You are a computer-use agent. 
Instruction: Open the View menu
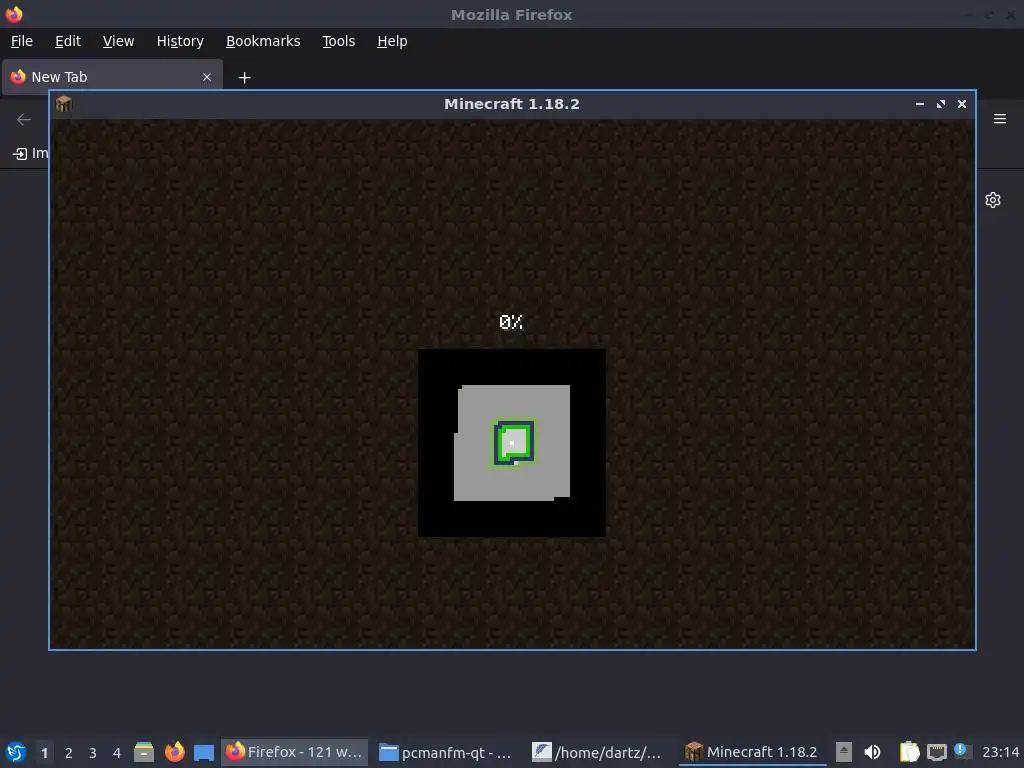(x=118, y=41)
